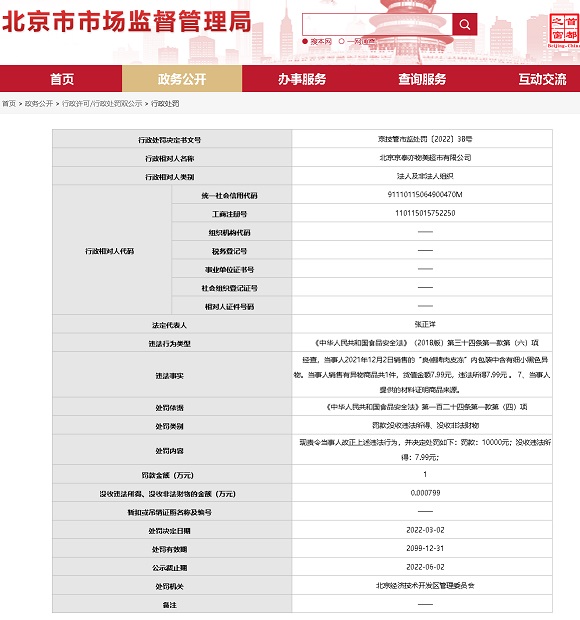
Task: Select the 一网通查 radio option
Action: pos(342,41)
